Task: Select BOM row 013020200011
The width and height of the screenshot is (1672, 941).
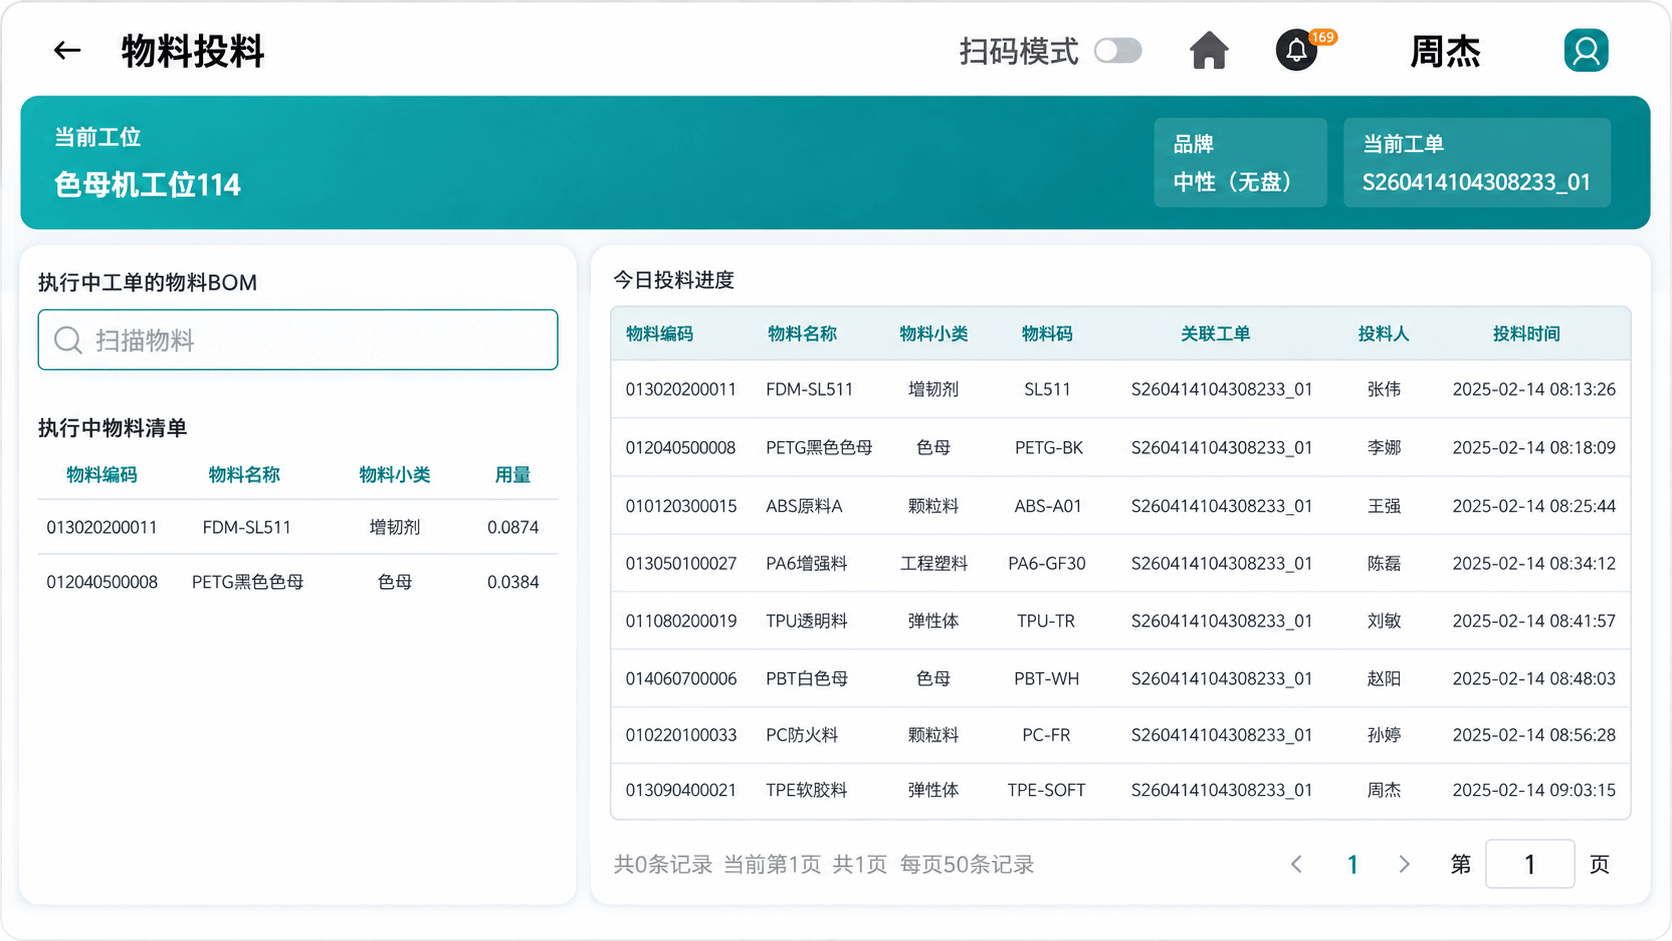Action: coord(298,527)
